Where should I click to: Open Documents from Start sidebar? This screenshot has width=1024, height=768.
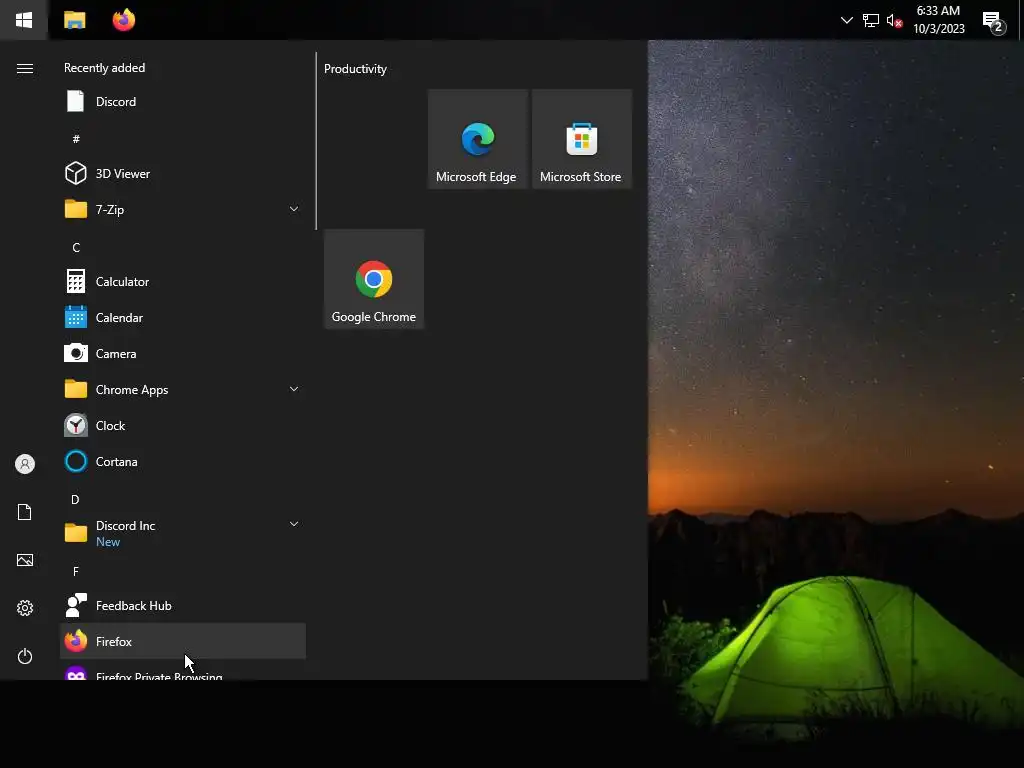[x=25, y=512]
